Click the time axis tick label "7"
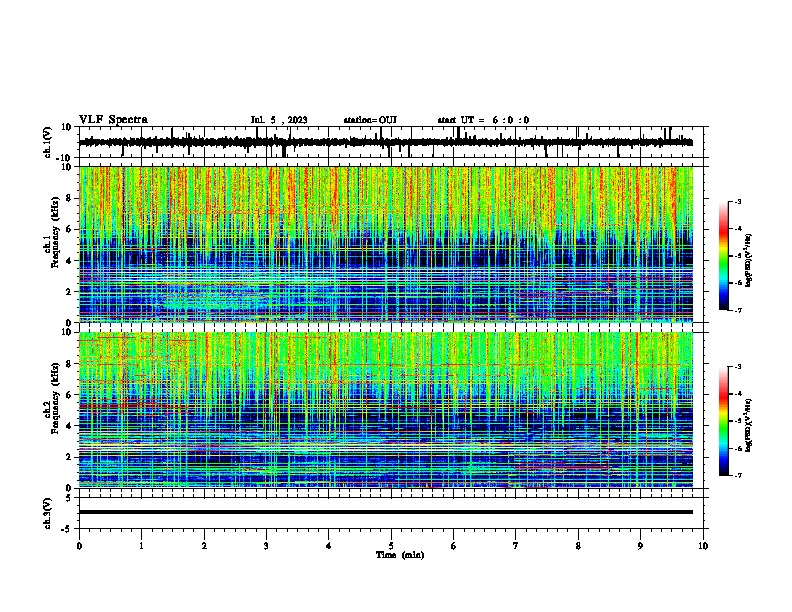 [516, 546]
